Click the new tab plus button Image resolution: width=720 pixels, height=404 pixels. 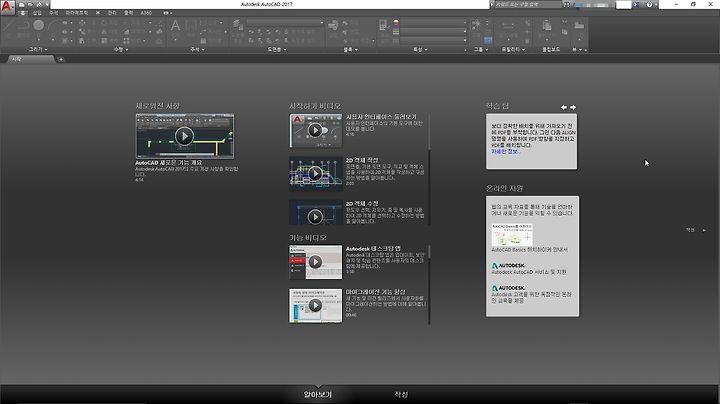(61, 59)
